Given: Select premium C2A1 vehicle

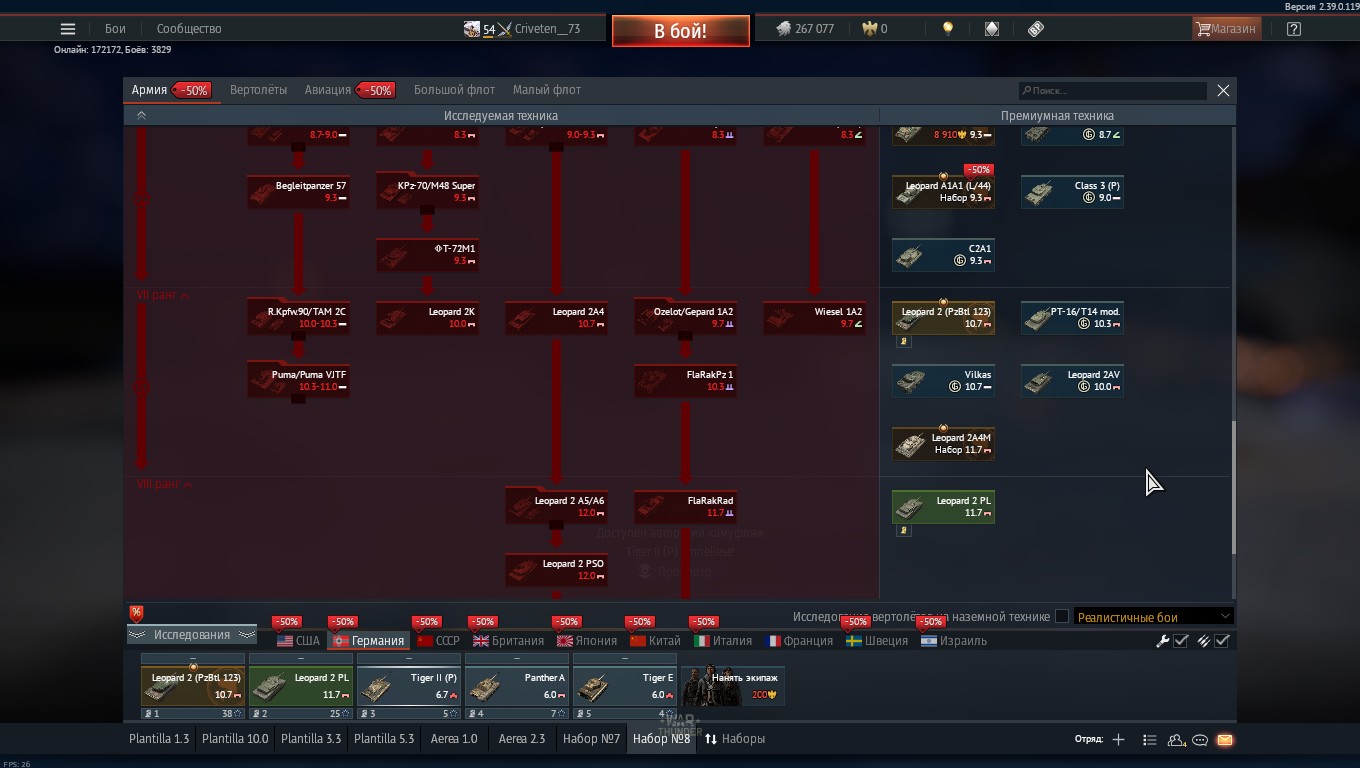Looking at the screenshot, I should (943, 255).
